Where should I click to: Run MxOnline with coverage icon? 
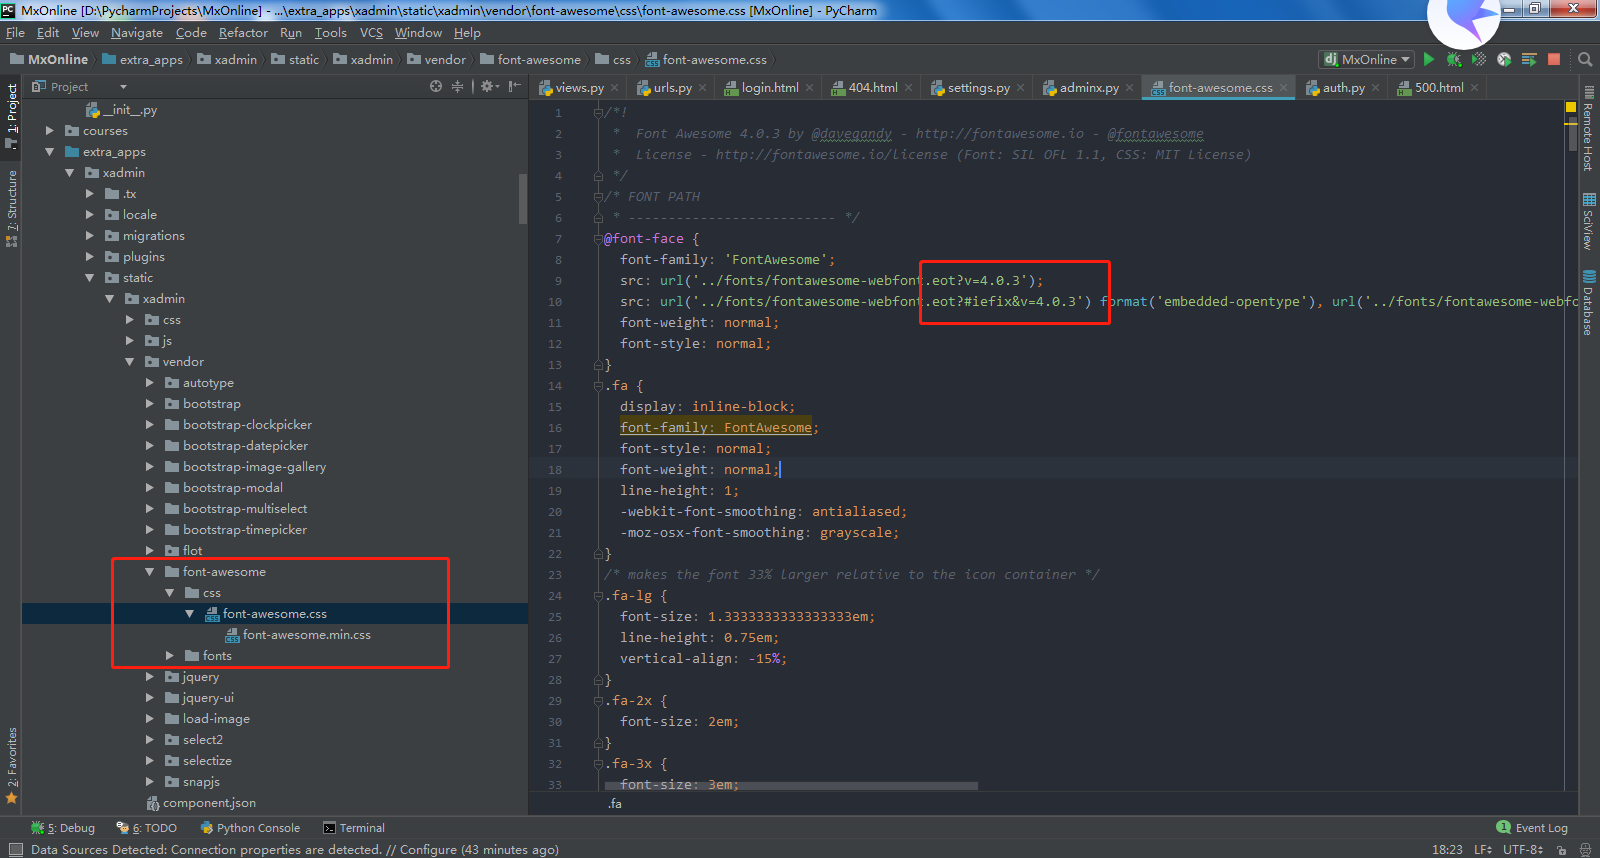tap(1479, 59)
